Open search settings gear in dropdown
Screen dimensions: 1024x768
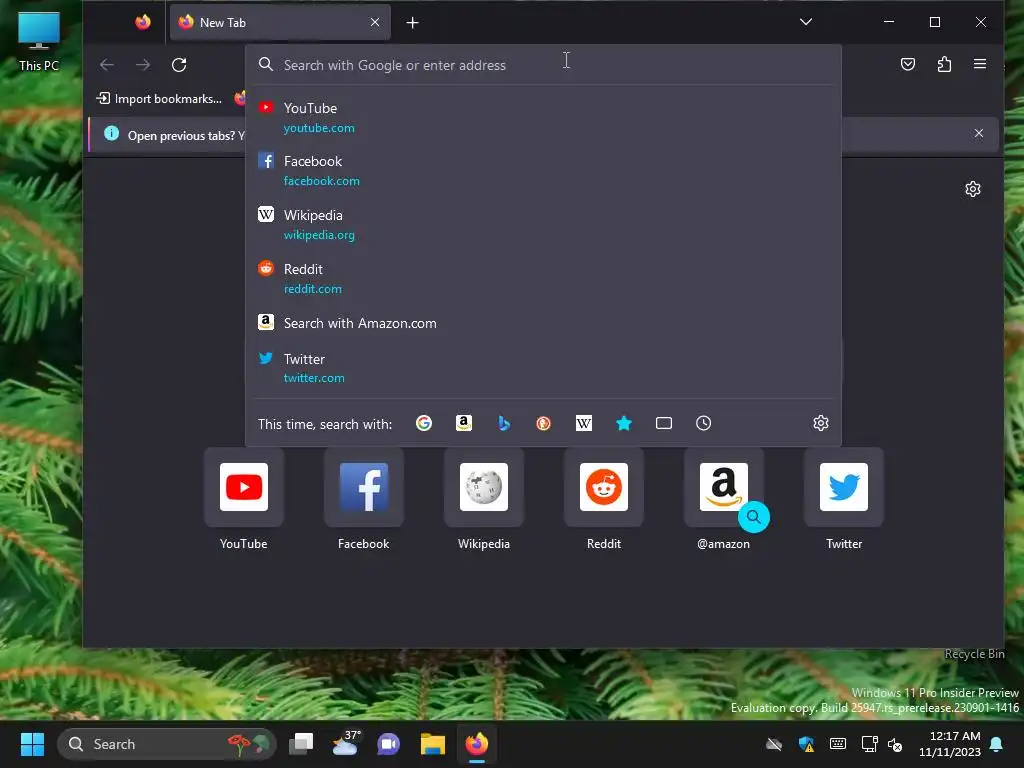click(x=821, y=423)
